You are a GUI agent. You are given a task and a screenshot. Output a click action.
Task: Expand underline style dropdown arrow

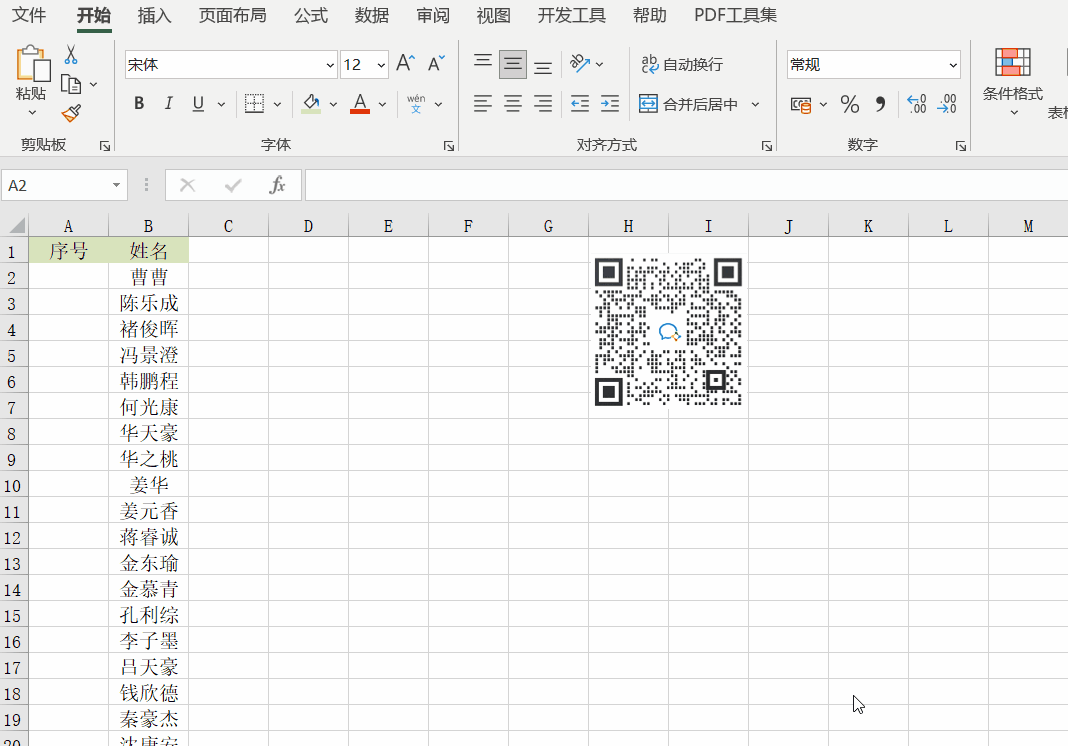click(x=221, y=104)
